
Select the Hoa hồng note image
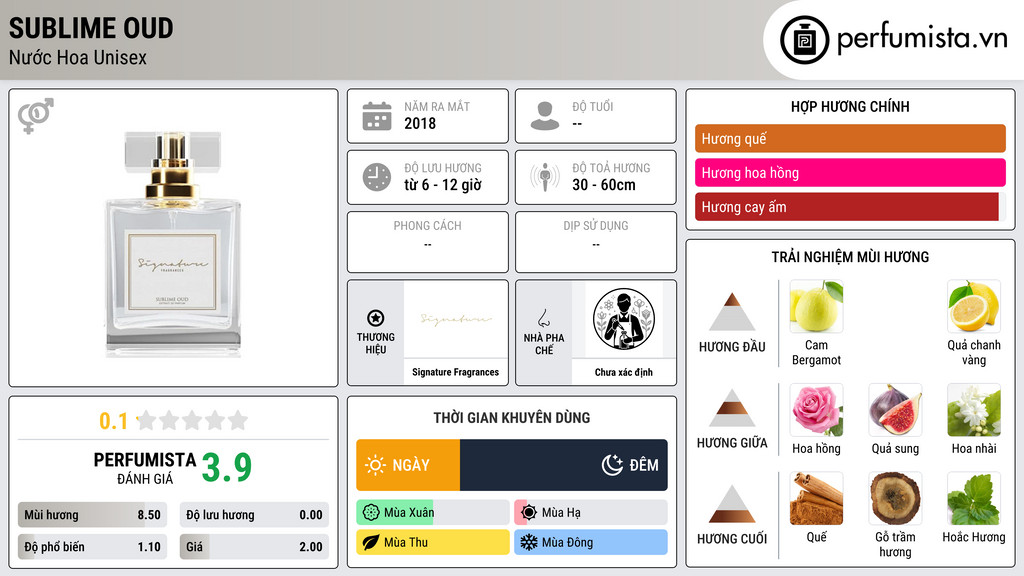(x=816, y=409)
